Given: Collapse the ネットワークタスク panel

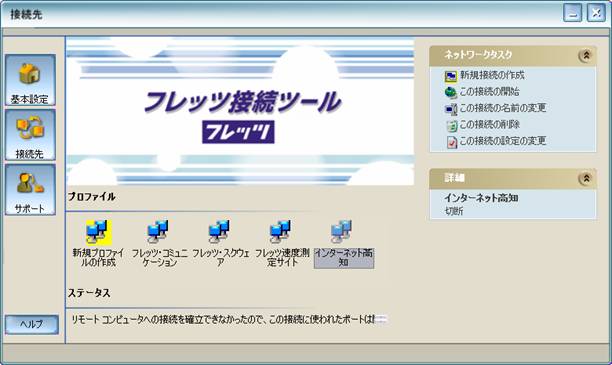Looking at the screenshot, I should coord(585,55).
